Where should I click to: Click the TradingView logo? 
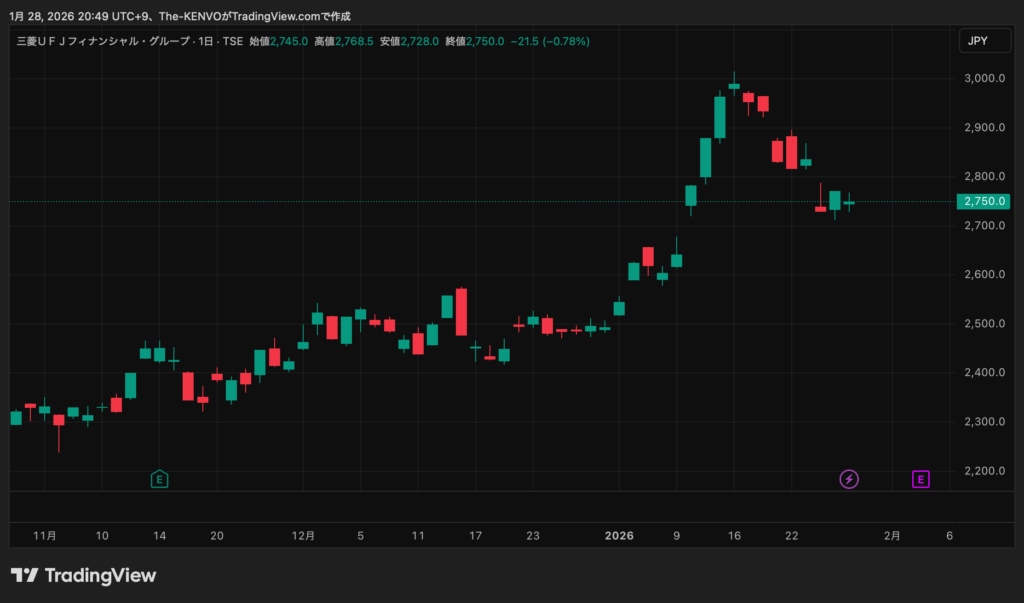click(84, 575)
